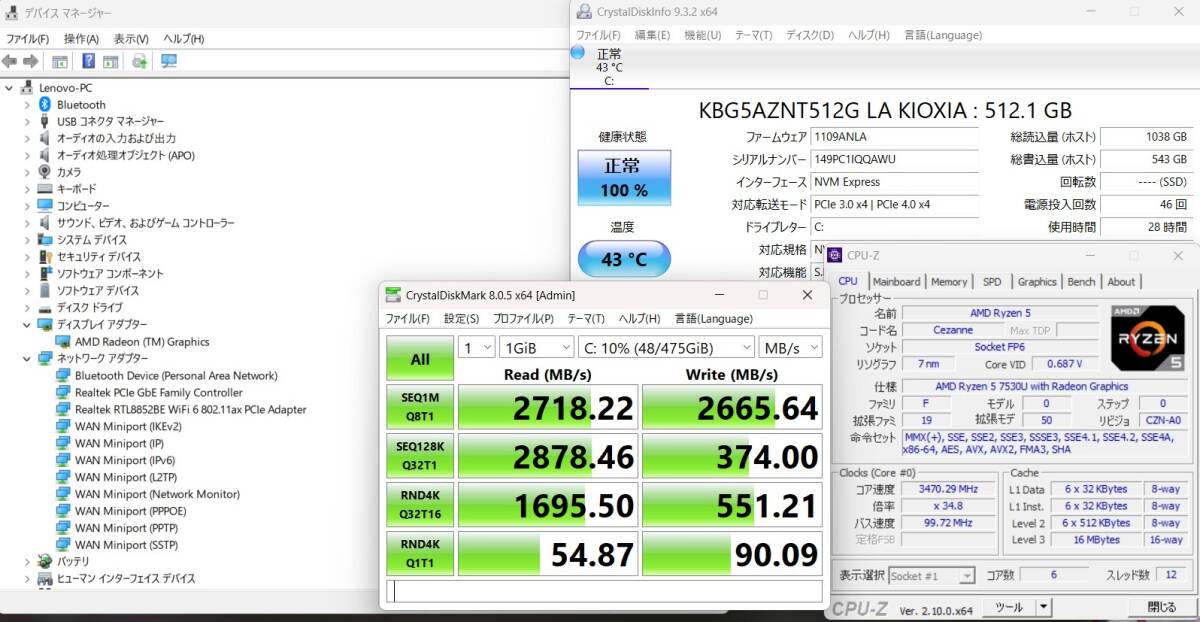Open Help via the blue question mark icon
Image resolution: width=1200 pixels, height=622 pixels.
[x=89, y=61]
